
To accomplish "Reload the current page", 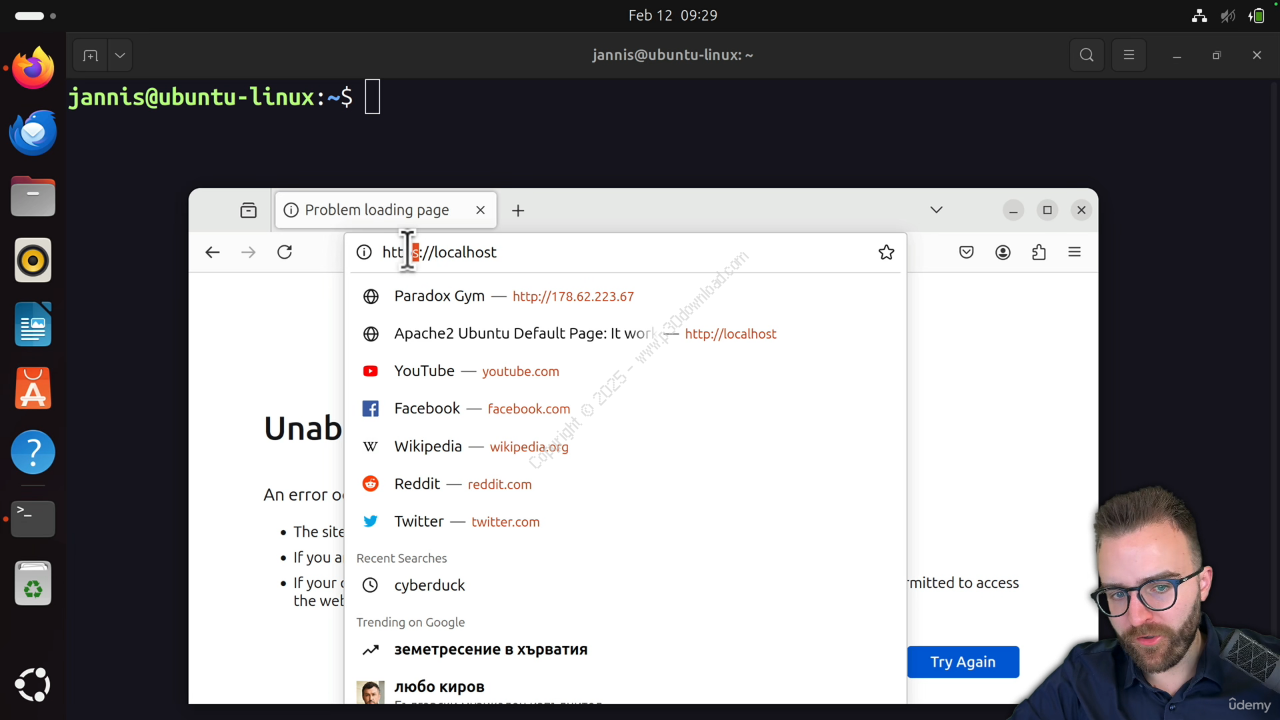I will pos(285,252).
